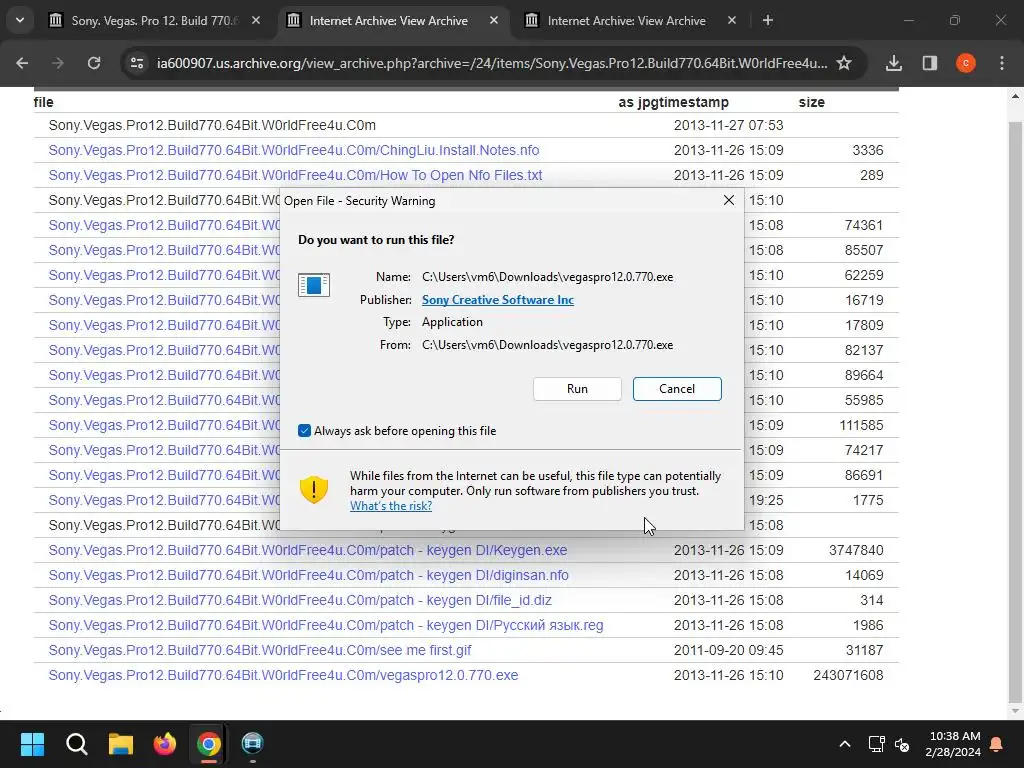Open site information icon in address bar
The height and width of the screenshot is (768, 1024).
click(x=137, y=63)
